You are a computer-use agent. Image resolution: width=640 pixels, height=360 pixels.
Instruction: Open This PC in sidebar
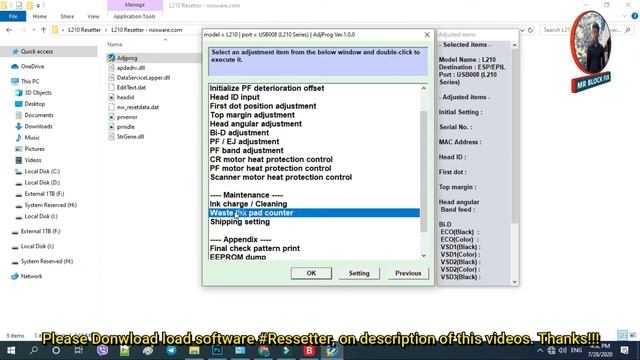click(30, 81)
